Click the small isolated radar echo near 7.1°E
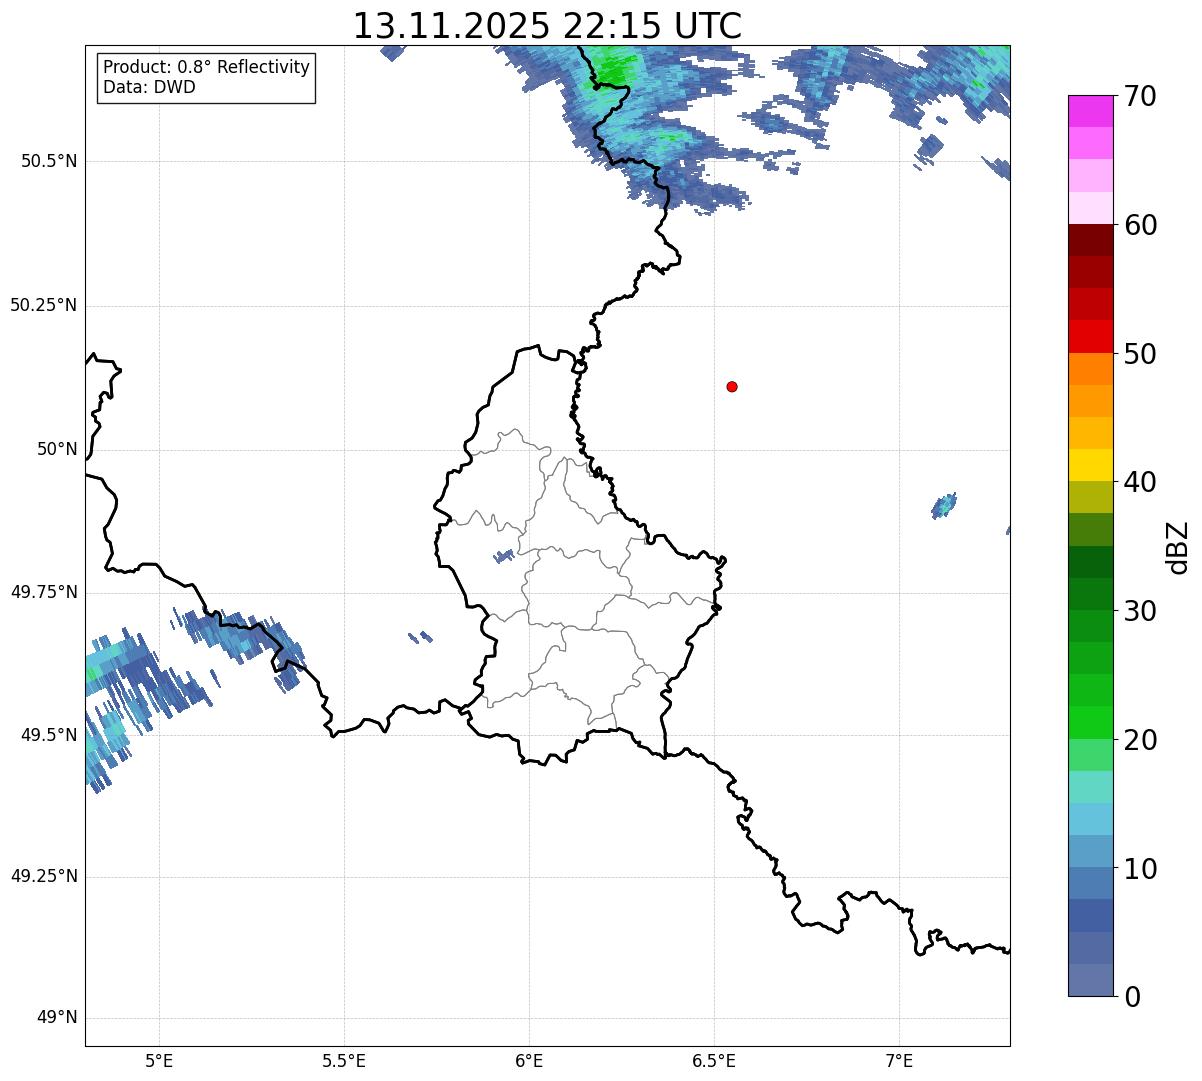Viewport: 1202px width, 1081px height. (944, 505)
